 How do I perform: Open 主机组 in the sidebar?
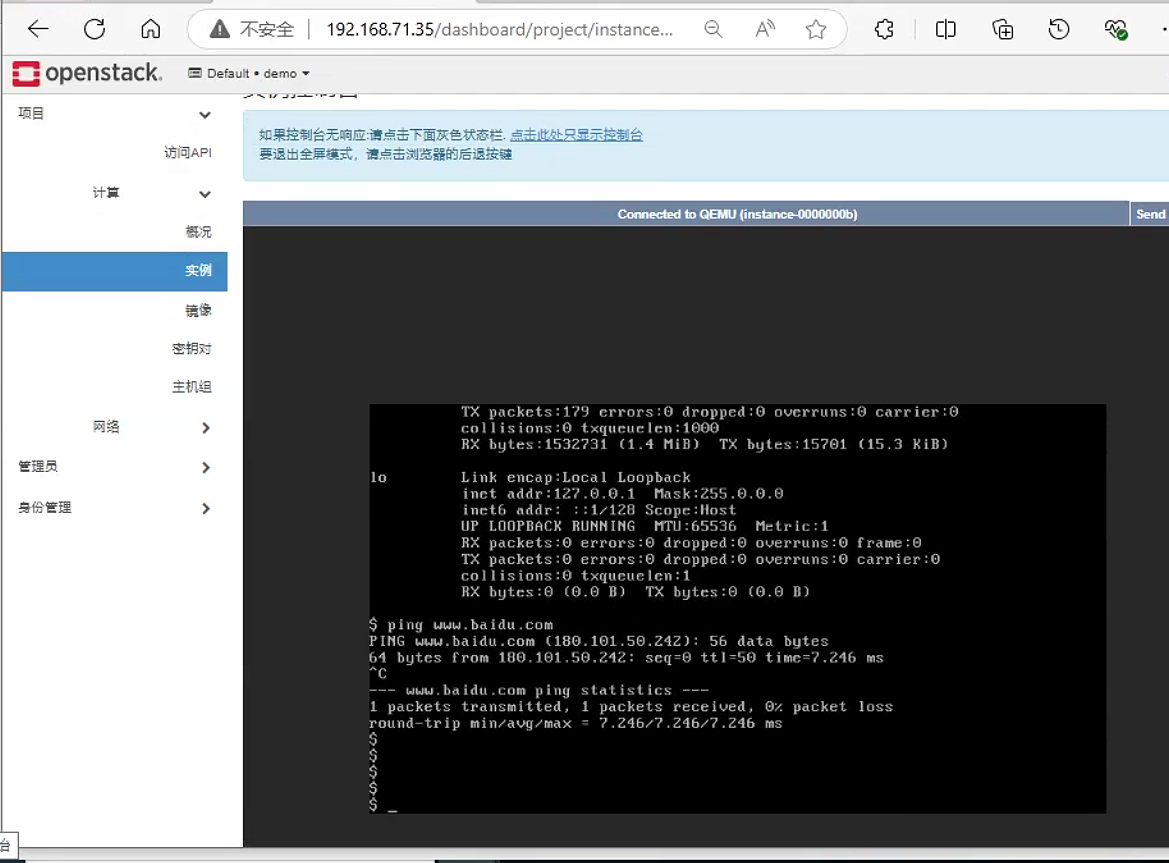192,387
